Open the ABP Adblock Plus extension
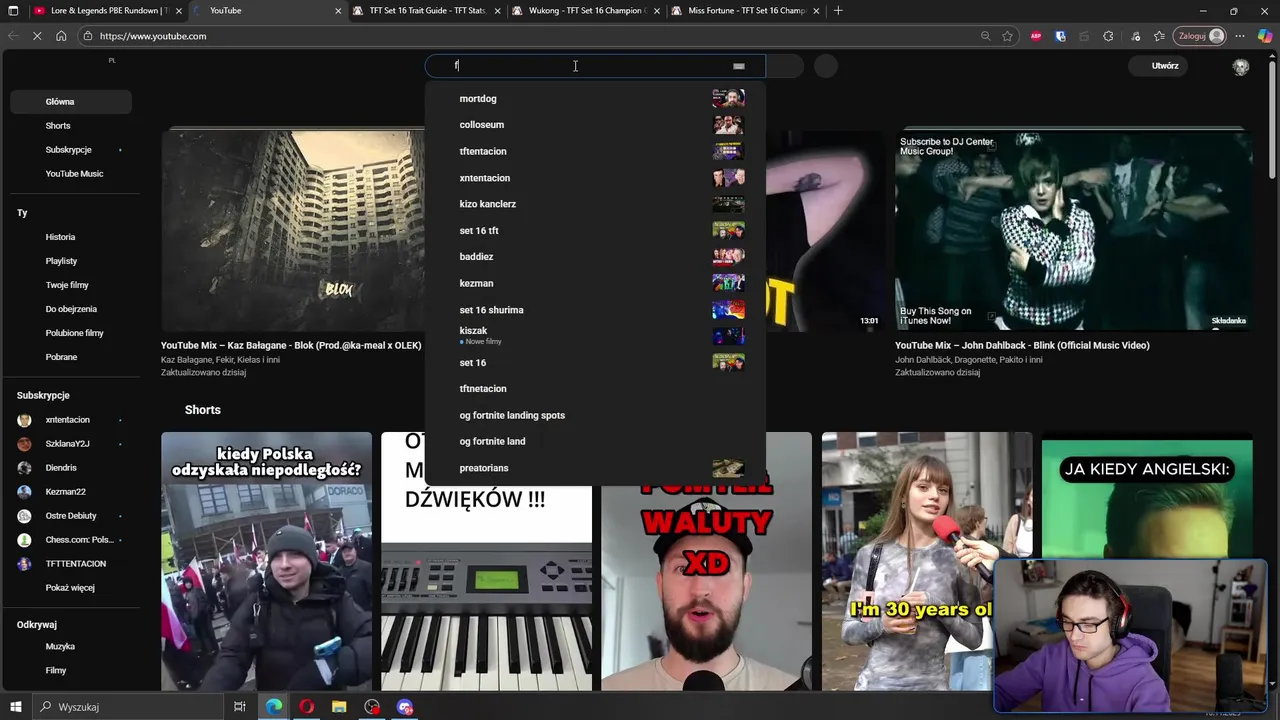The height and width of the screenshot is (720, 1280). (x=1036, y=36)
